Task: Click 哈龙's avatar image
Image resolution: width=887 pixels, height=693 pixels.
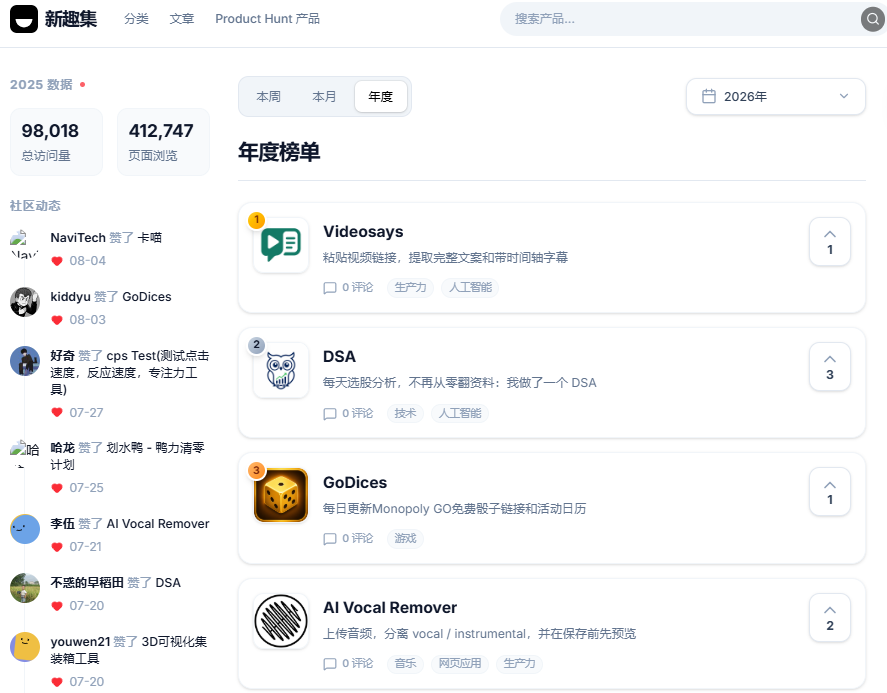Action: (x=25, y=454)
